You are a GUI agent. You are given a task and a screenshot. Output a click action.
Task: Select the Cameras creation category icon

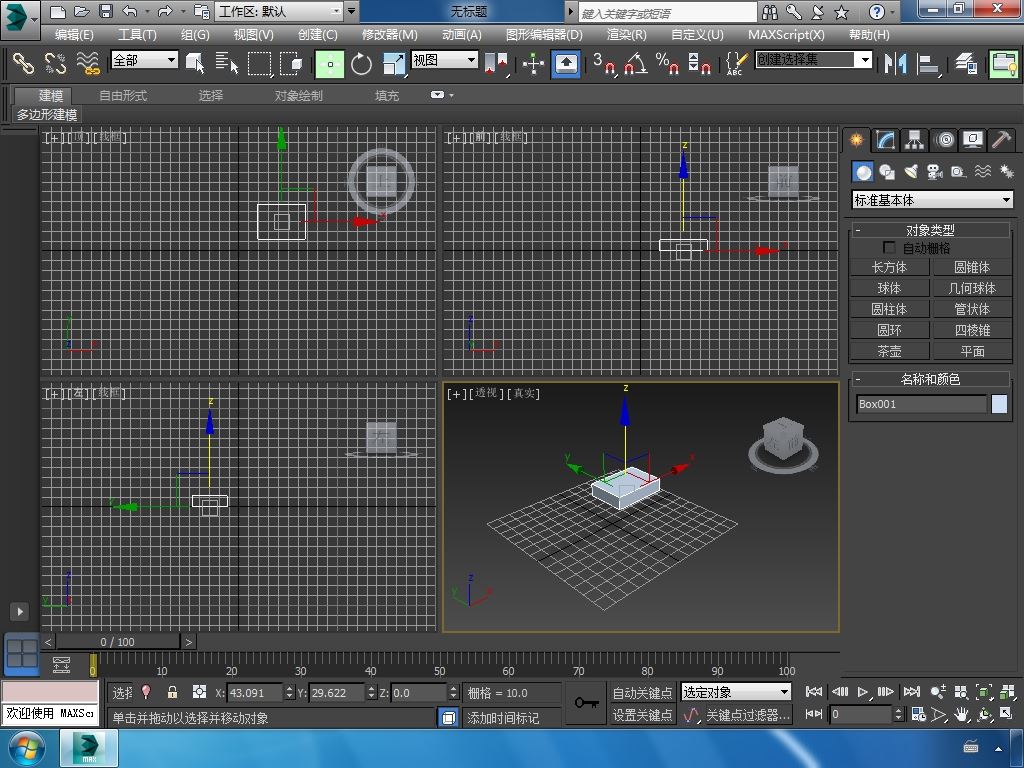point(934,172)
